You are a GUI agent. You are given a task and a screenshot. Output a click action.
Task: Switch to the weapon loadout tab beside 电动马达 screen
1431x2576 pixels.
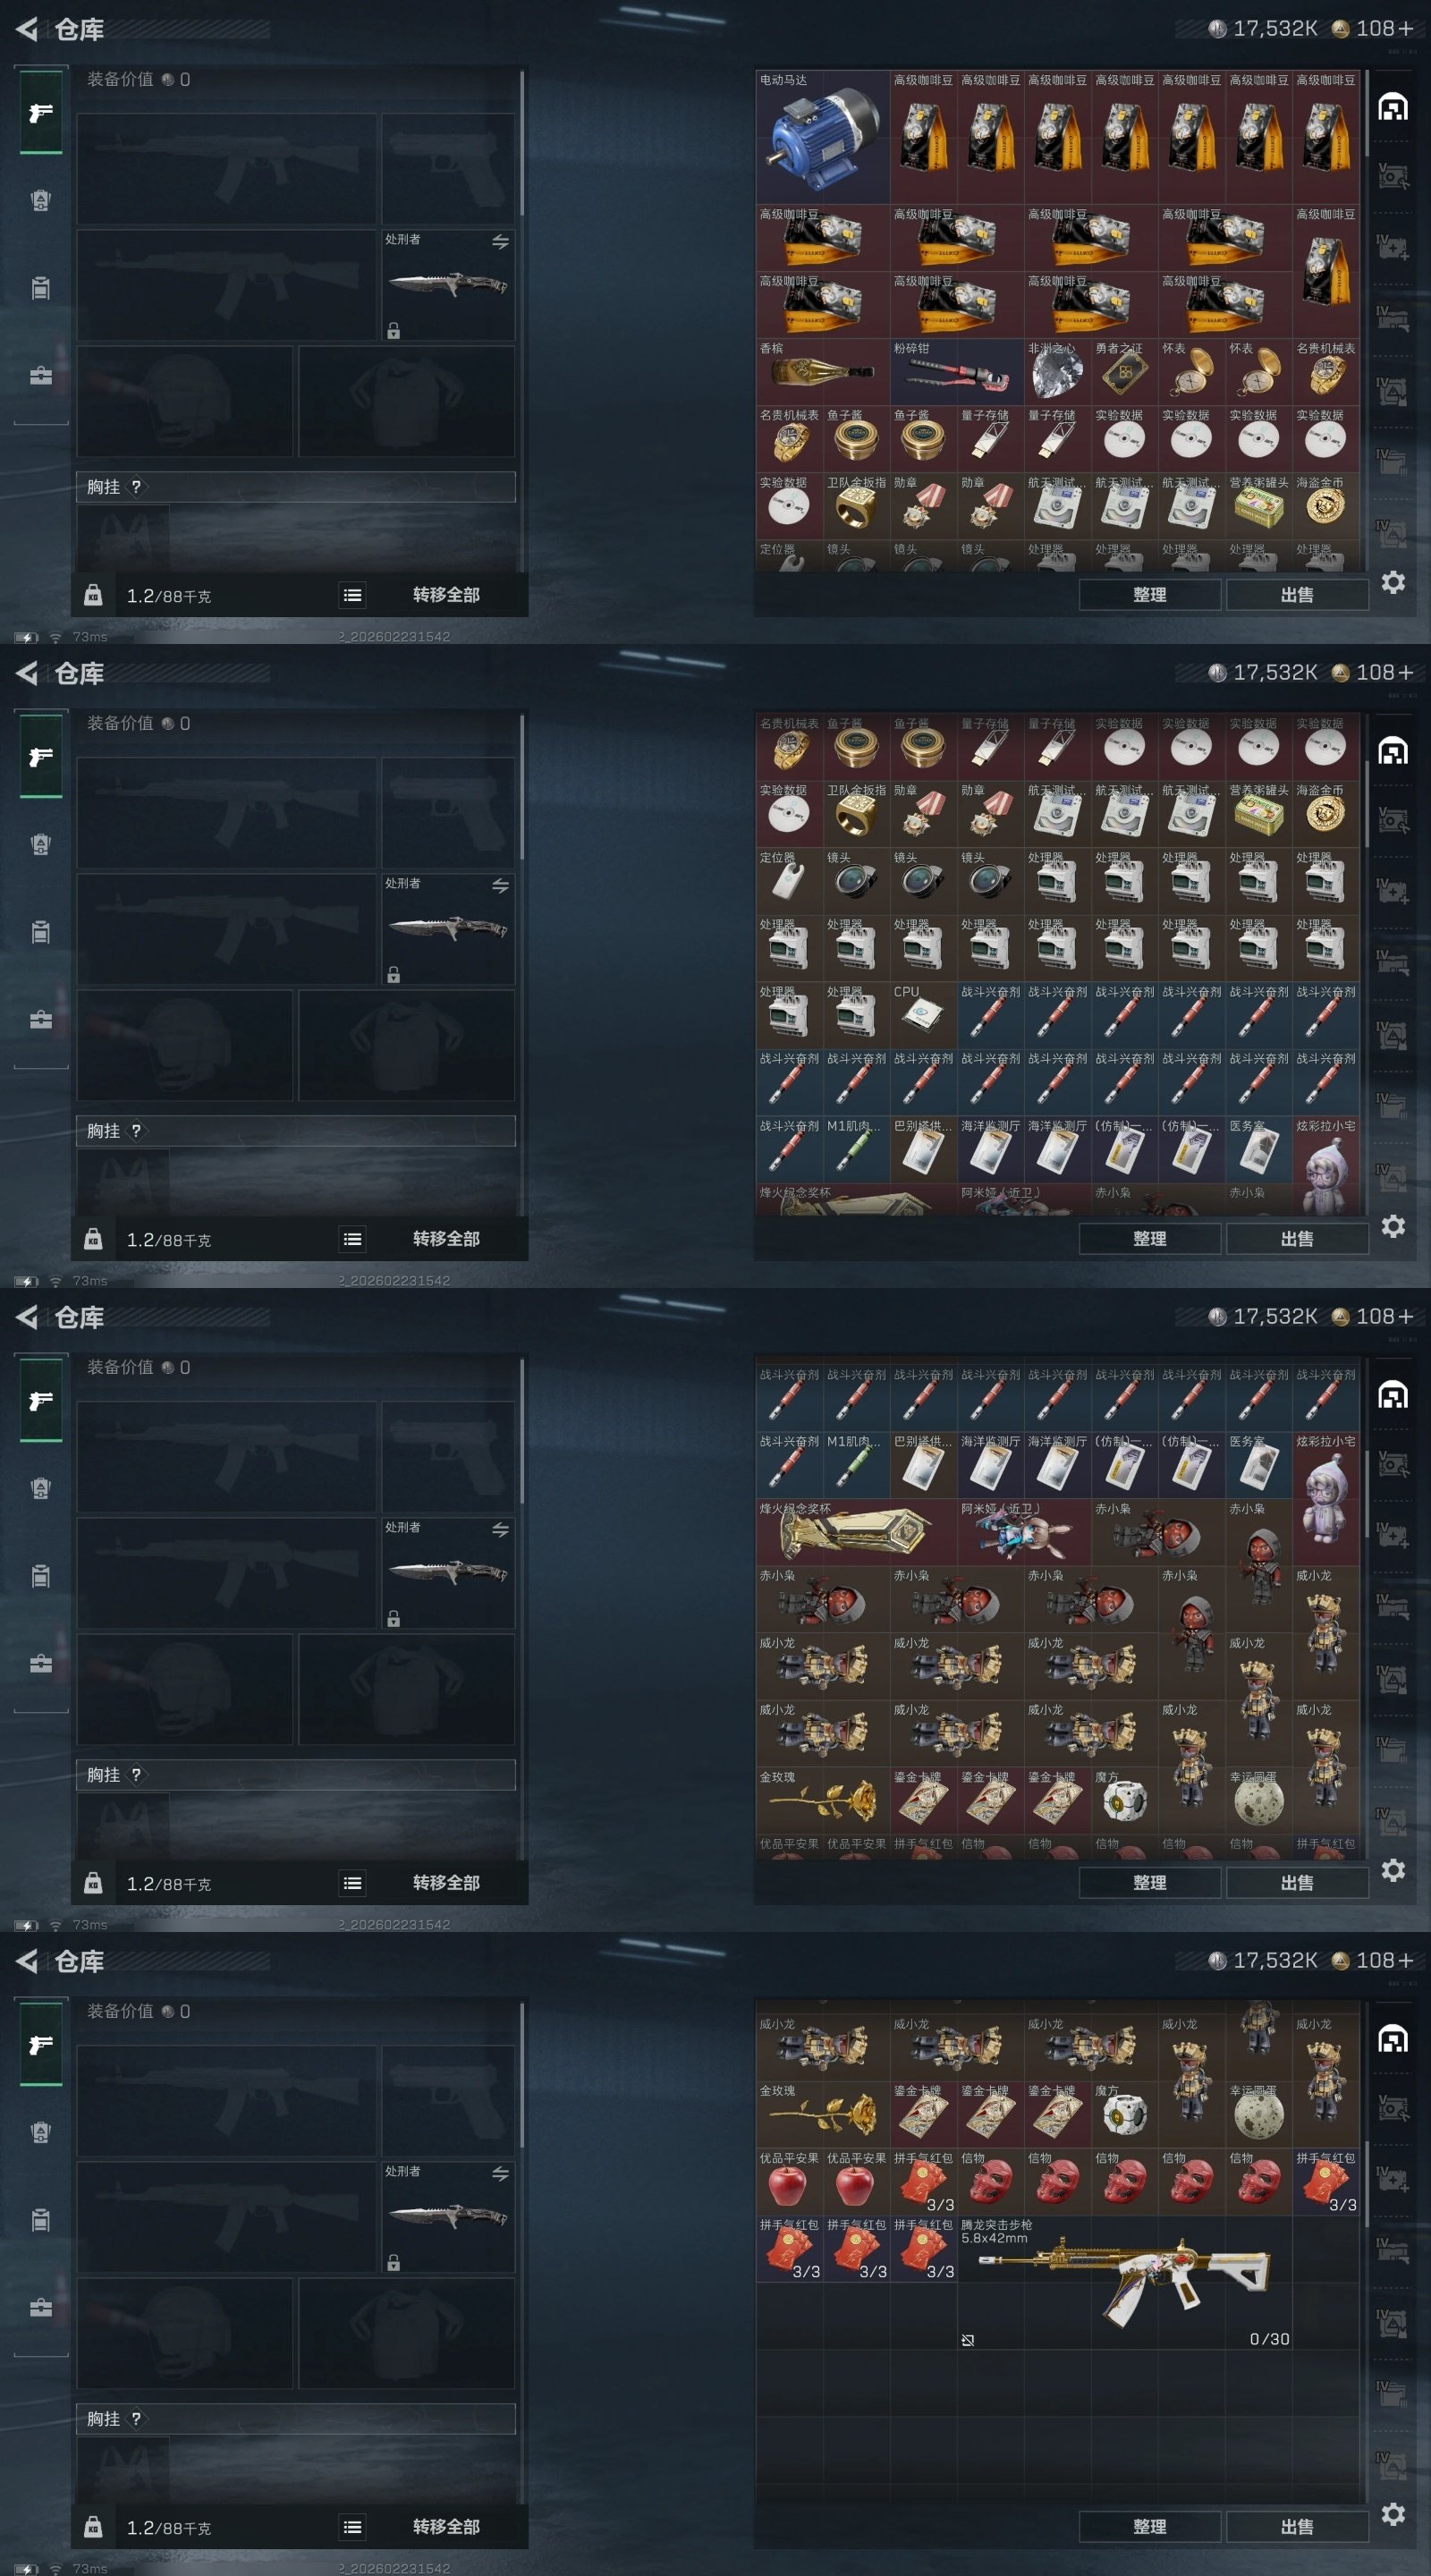pos(41,113)
